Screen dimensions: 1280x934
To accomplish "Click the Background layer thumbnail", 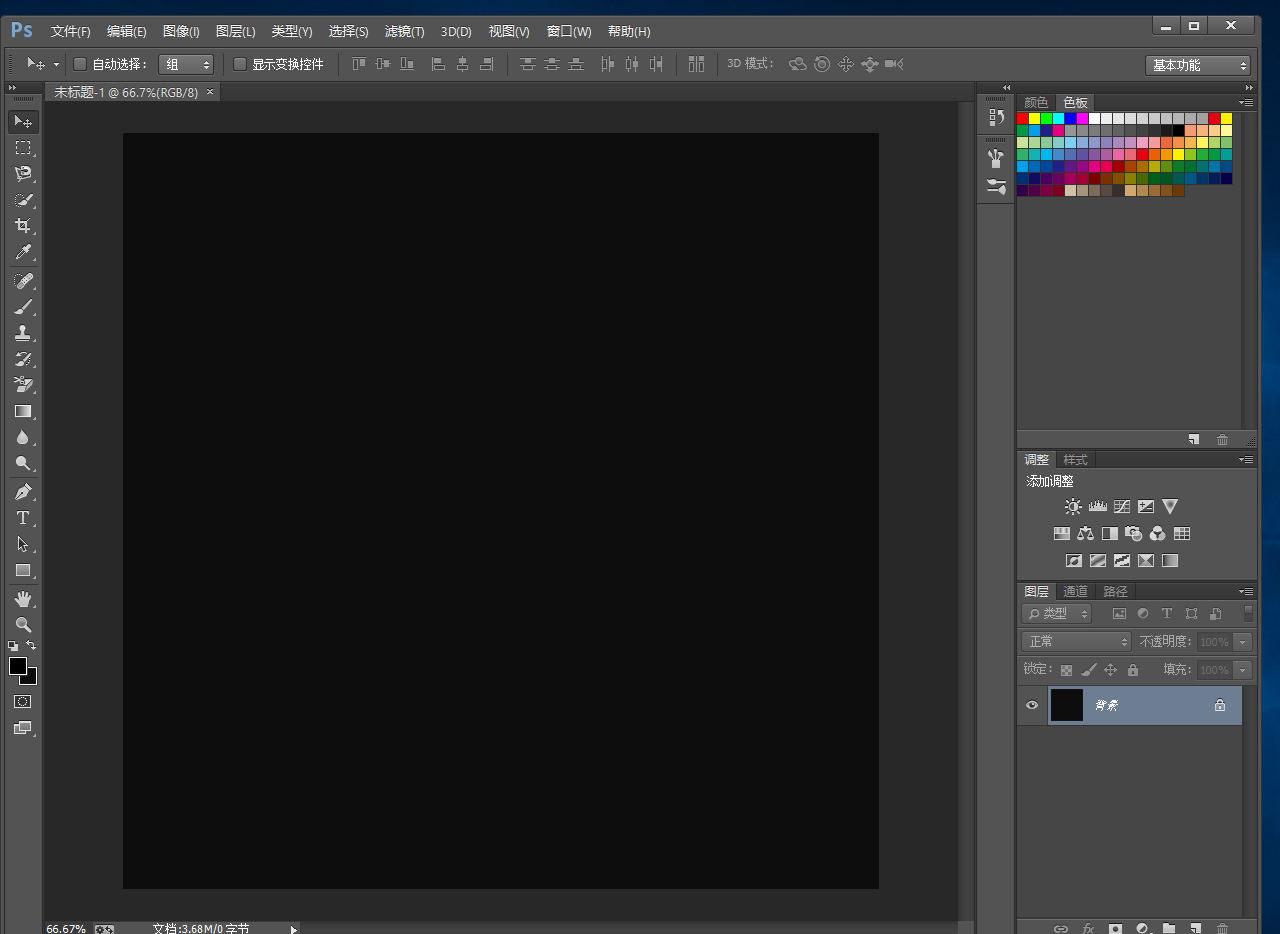I will pyautogui.click(x=1067, y=705).
